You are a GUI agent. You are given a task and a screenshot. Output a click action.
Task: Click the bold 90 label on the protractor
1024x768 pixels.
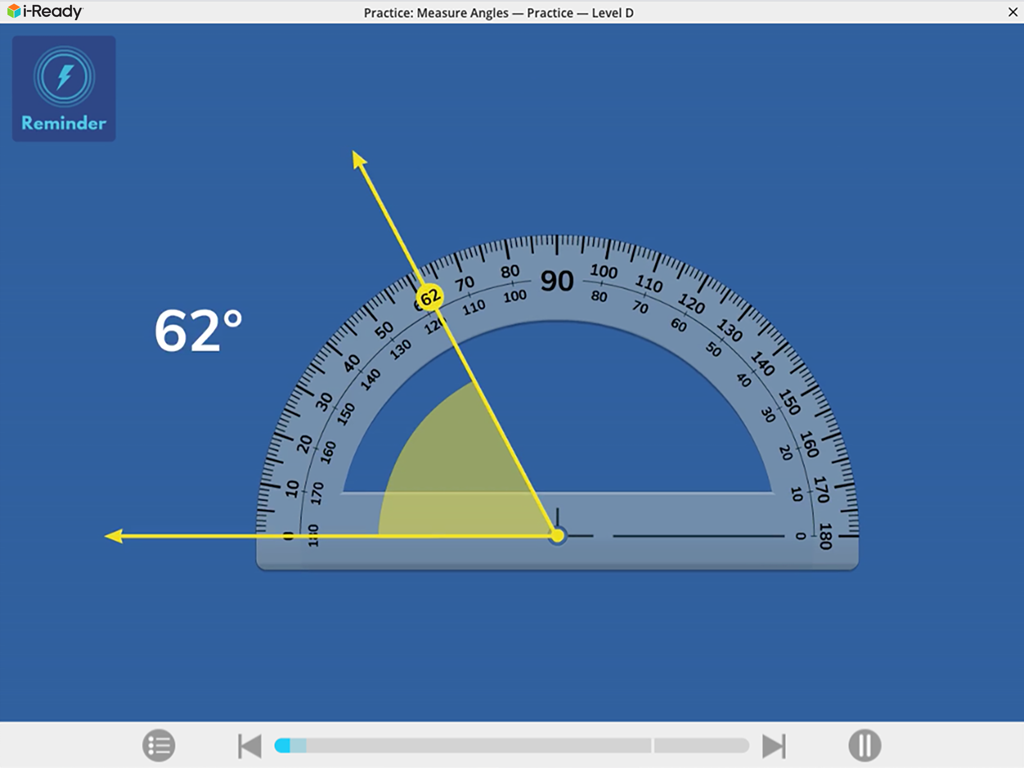click(557, 281)
